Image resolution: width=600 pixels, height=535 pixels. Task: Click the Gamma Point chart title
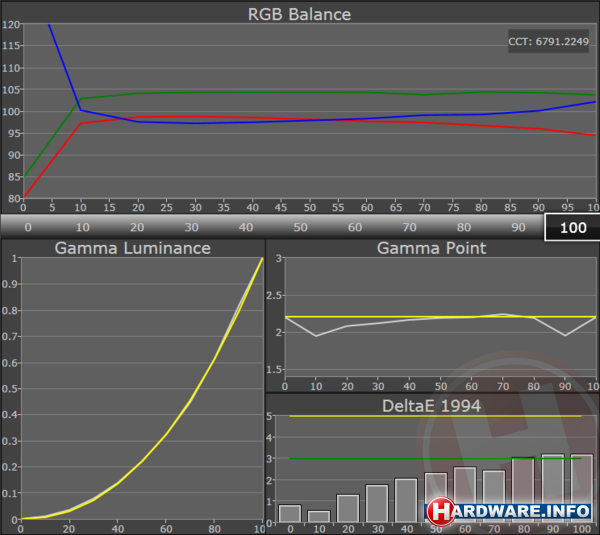coord(431,248)
